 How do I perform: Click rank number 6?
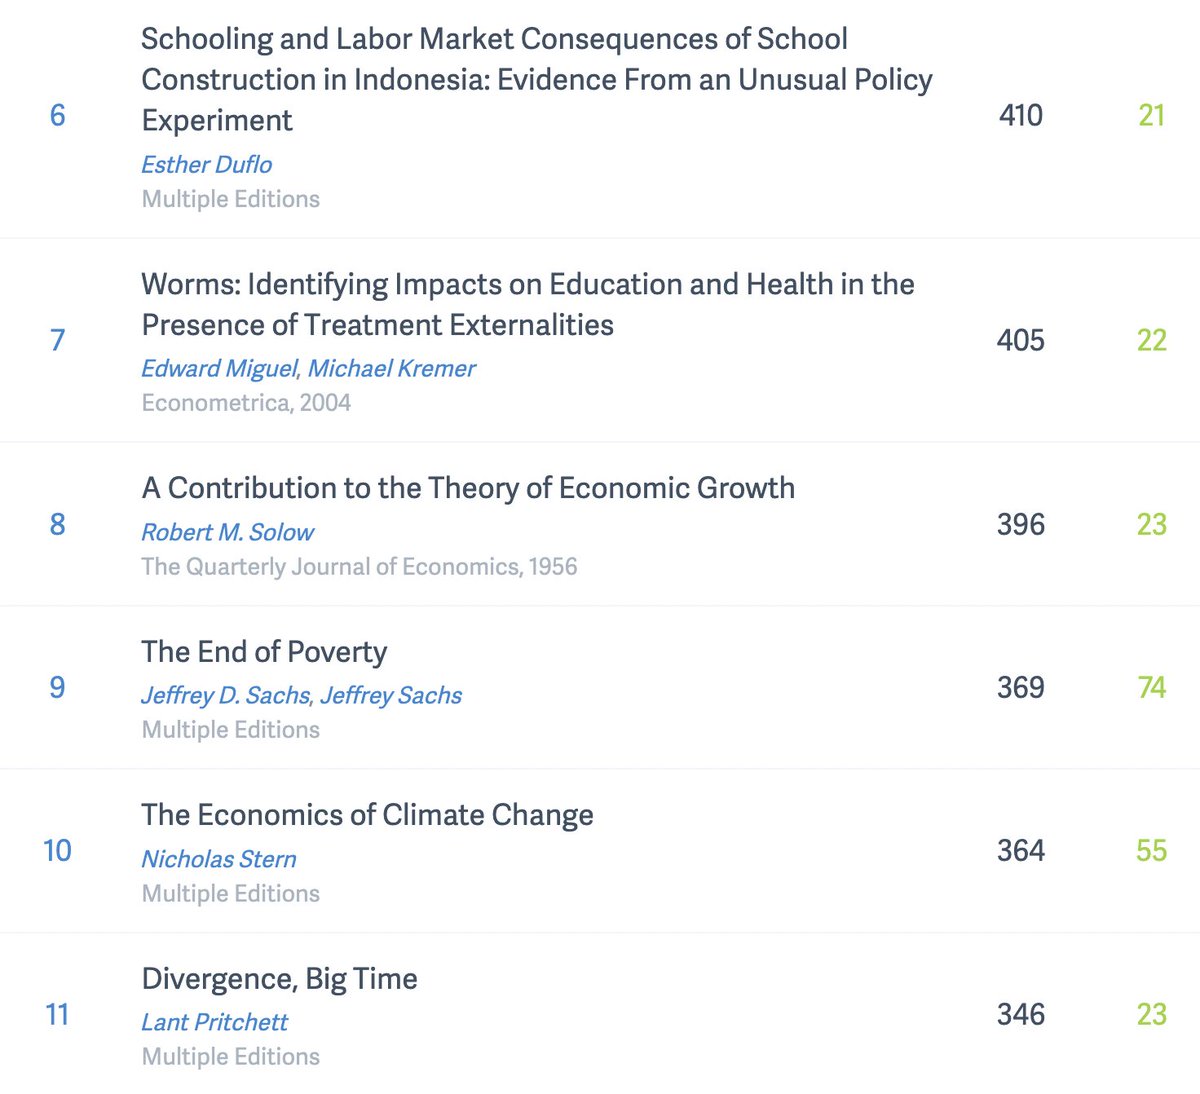[57, 115]
